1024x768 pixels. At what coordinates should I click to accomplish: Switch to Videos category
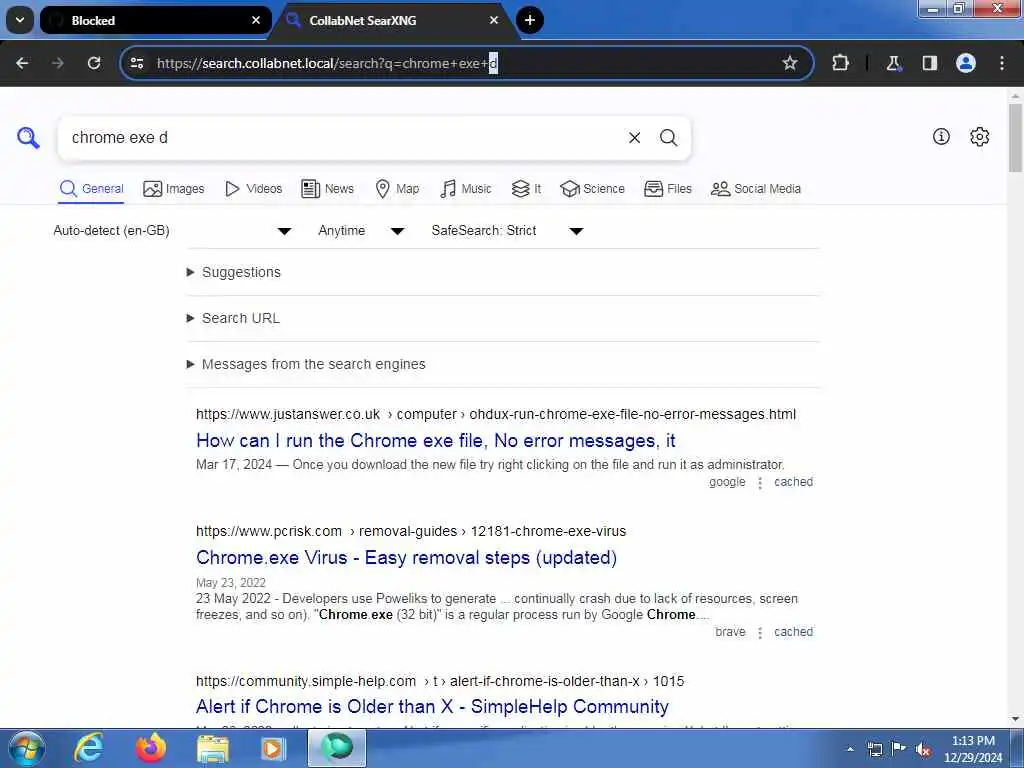[x=253, y=189]
